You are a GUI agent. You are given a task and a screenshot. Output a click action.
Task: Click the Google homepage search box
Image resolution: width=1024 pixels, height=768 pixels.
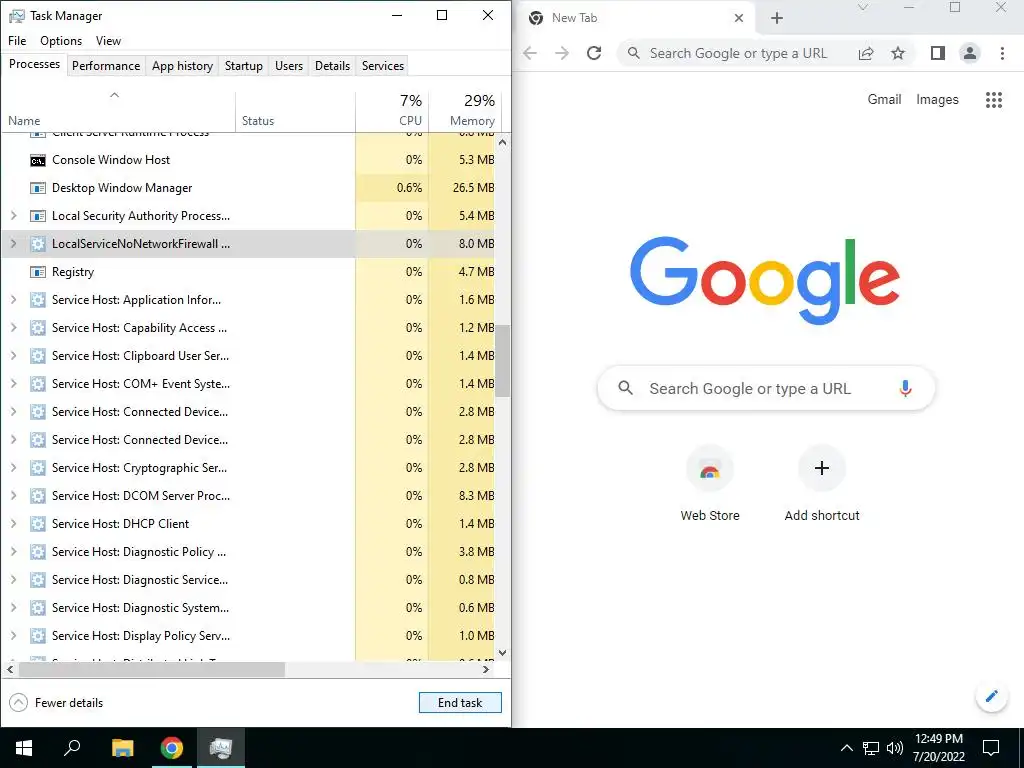point(766,389)
